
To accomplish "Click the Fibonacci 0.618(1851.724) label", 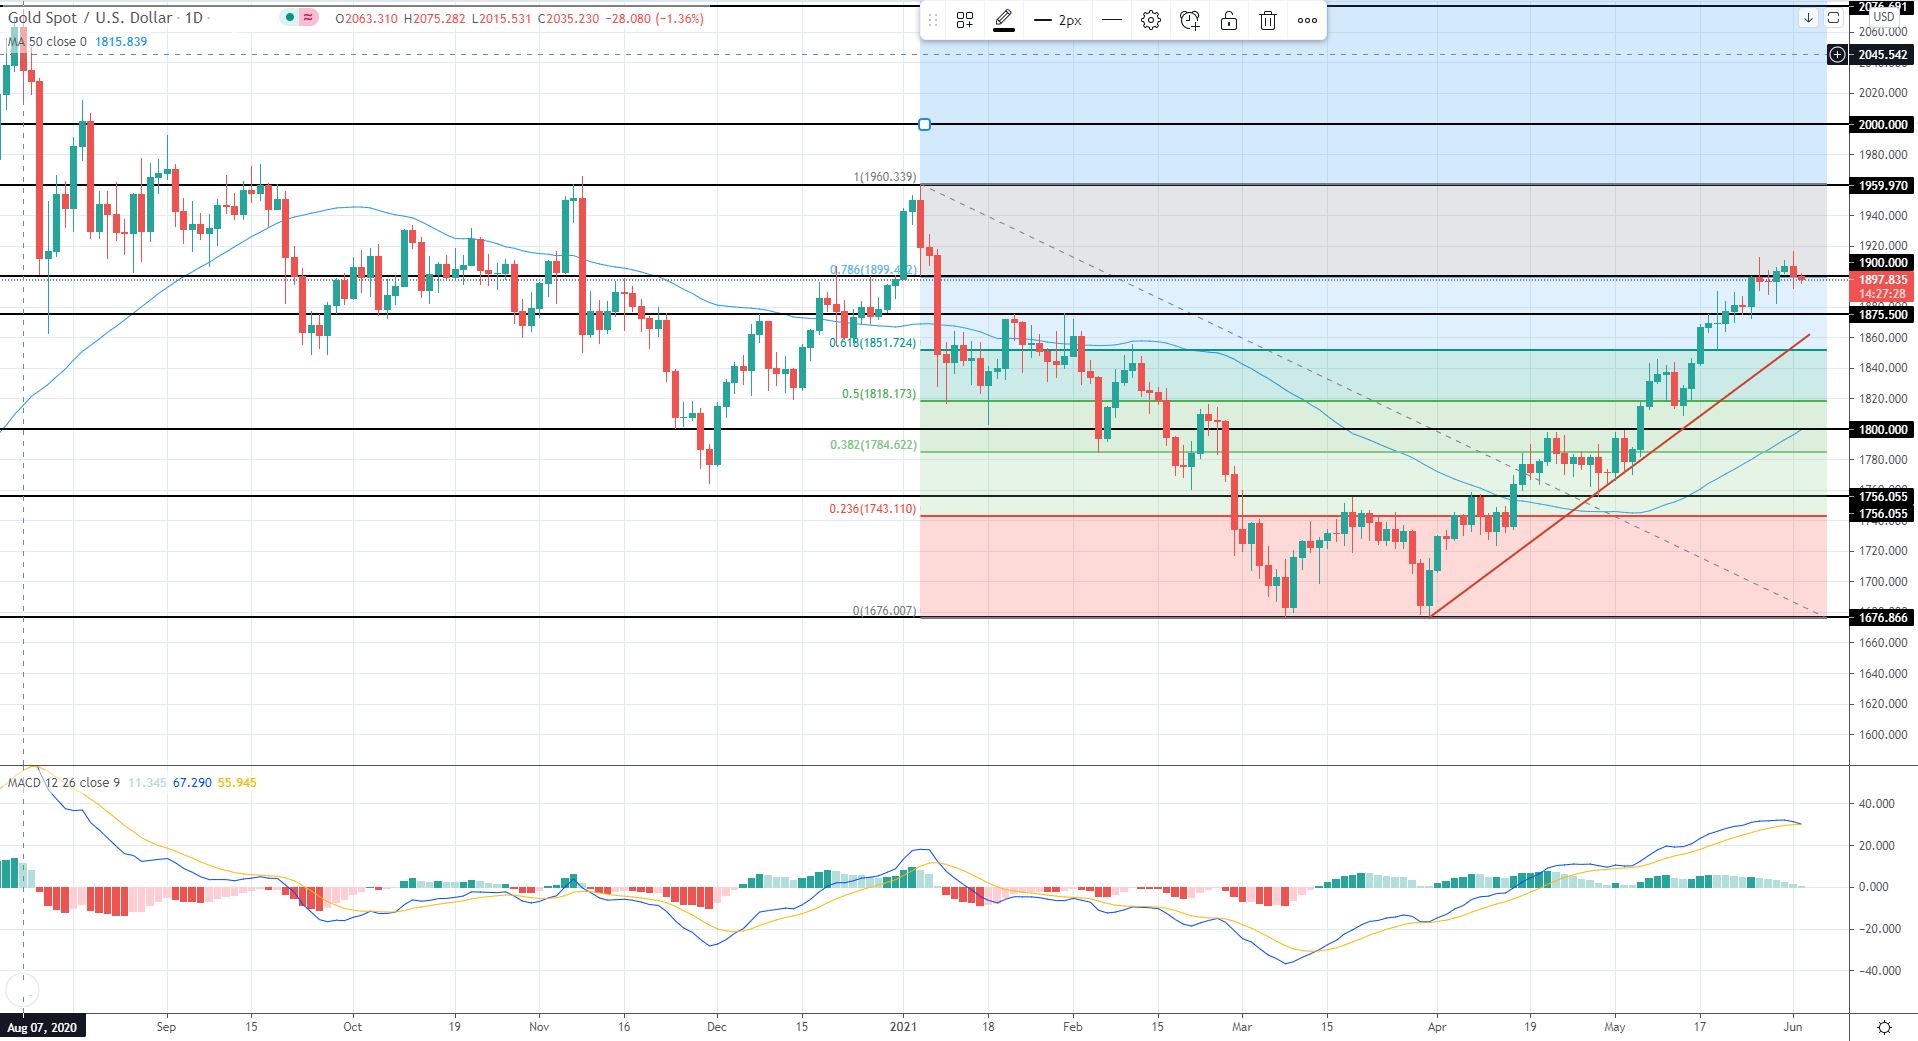I will pyautogui.click(x=872, y=343).
